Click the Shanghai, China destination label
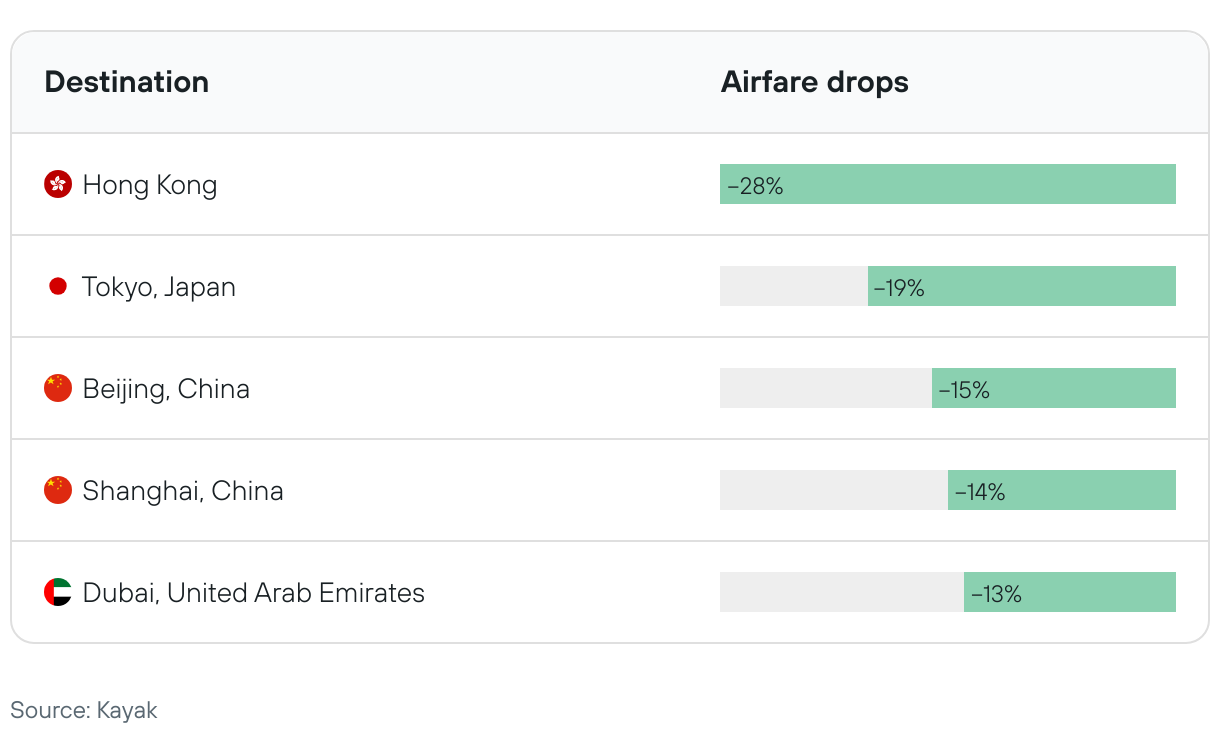This screenshot has width=1220, height=738. pos(183,491)
